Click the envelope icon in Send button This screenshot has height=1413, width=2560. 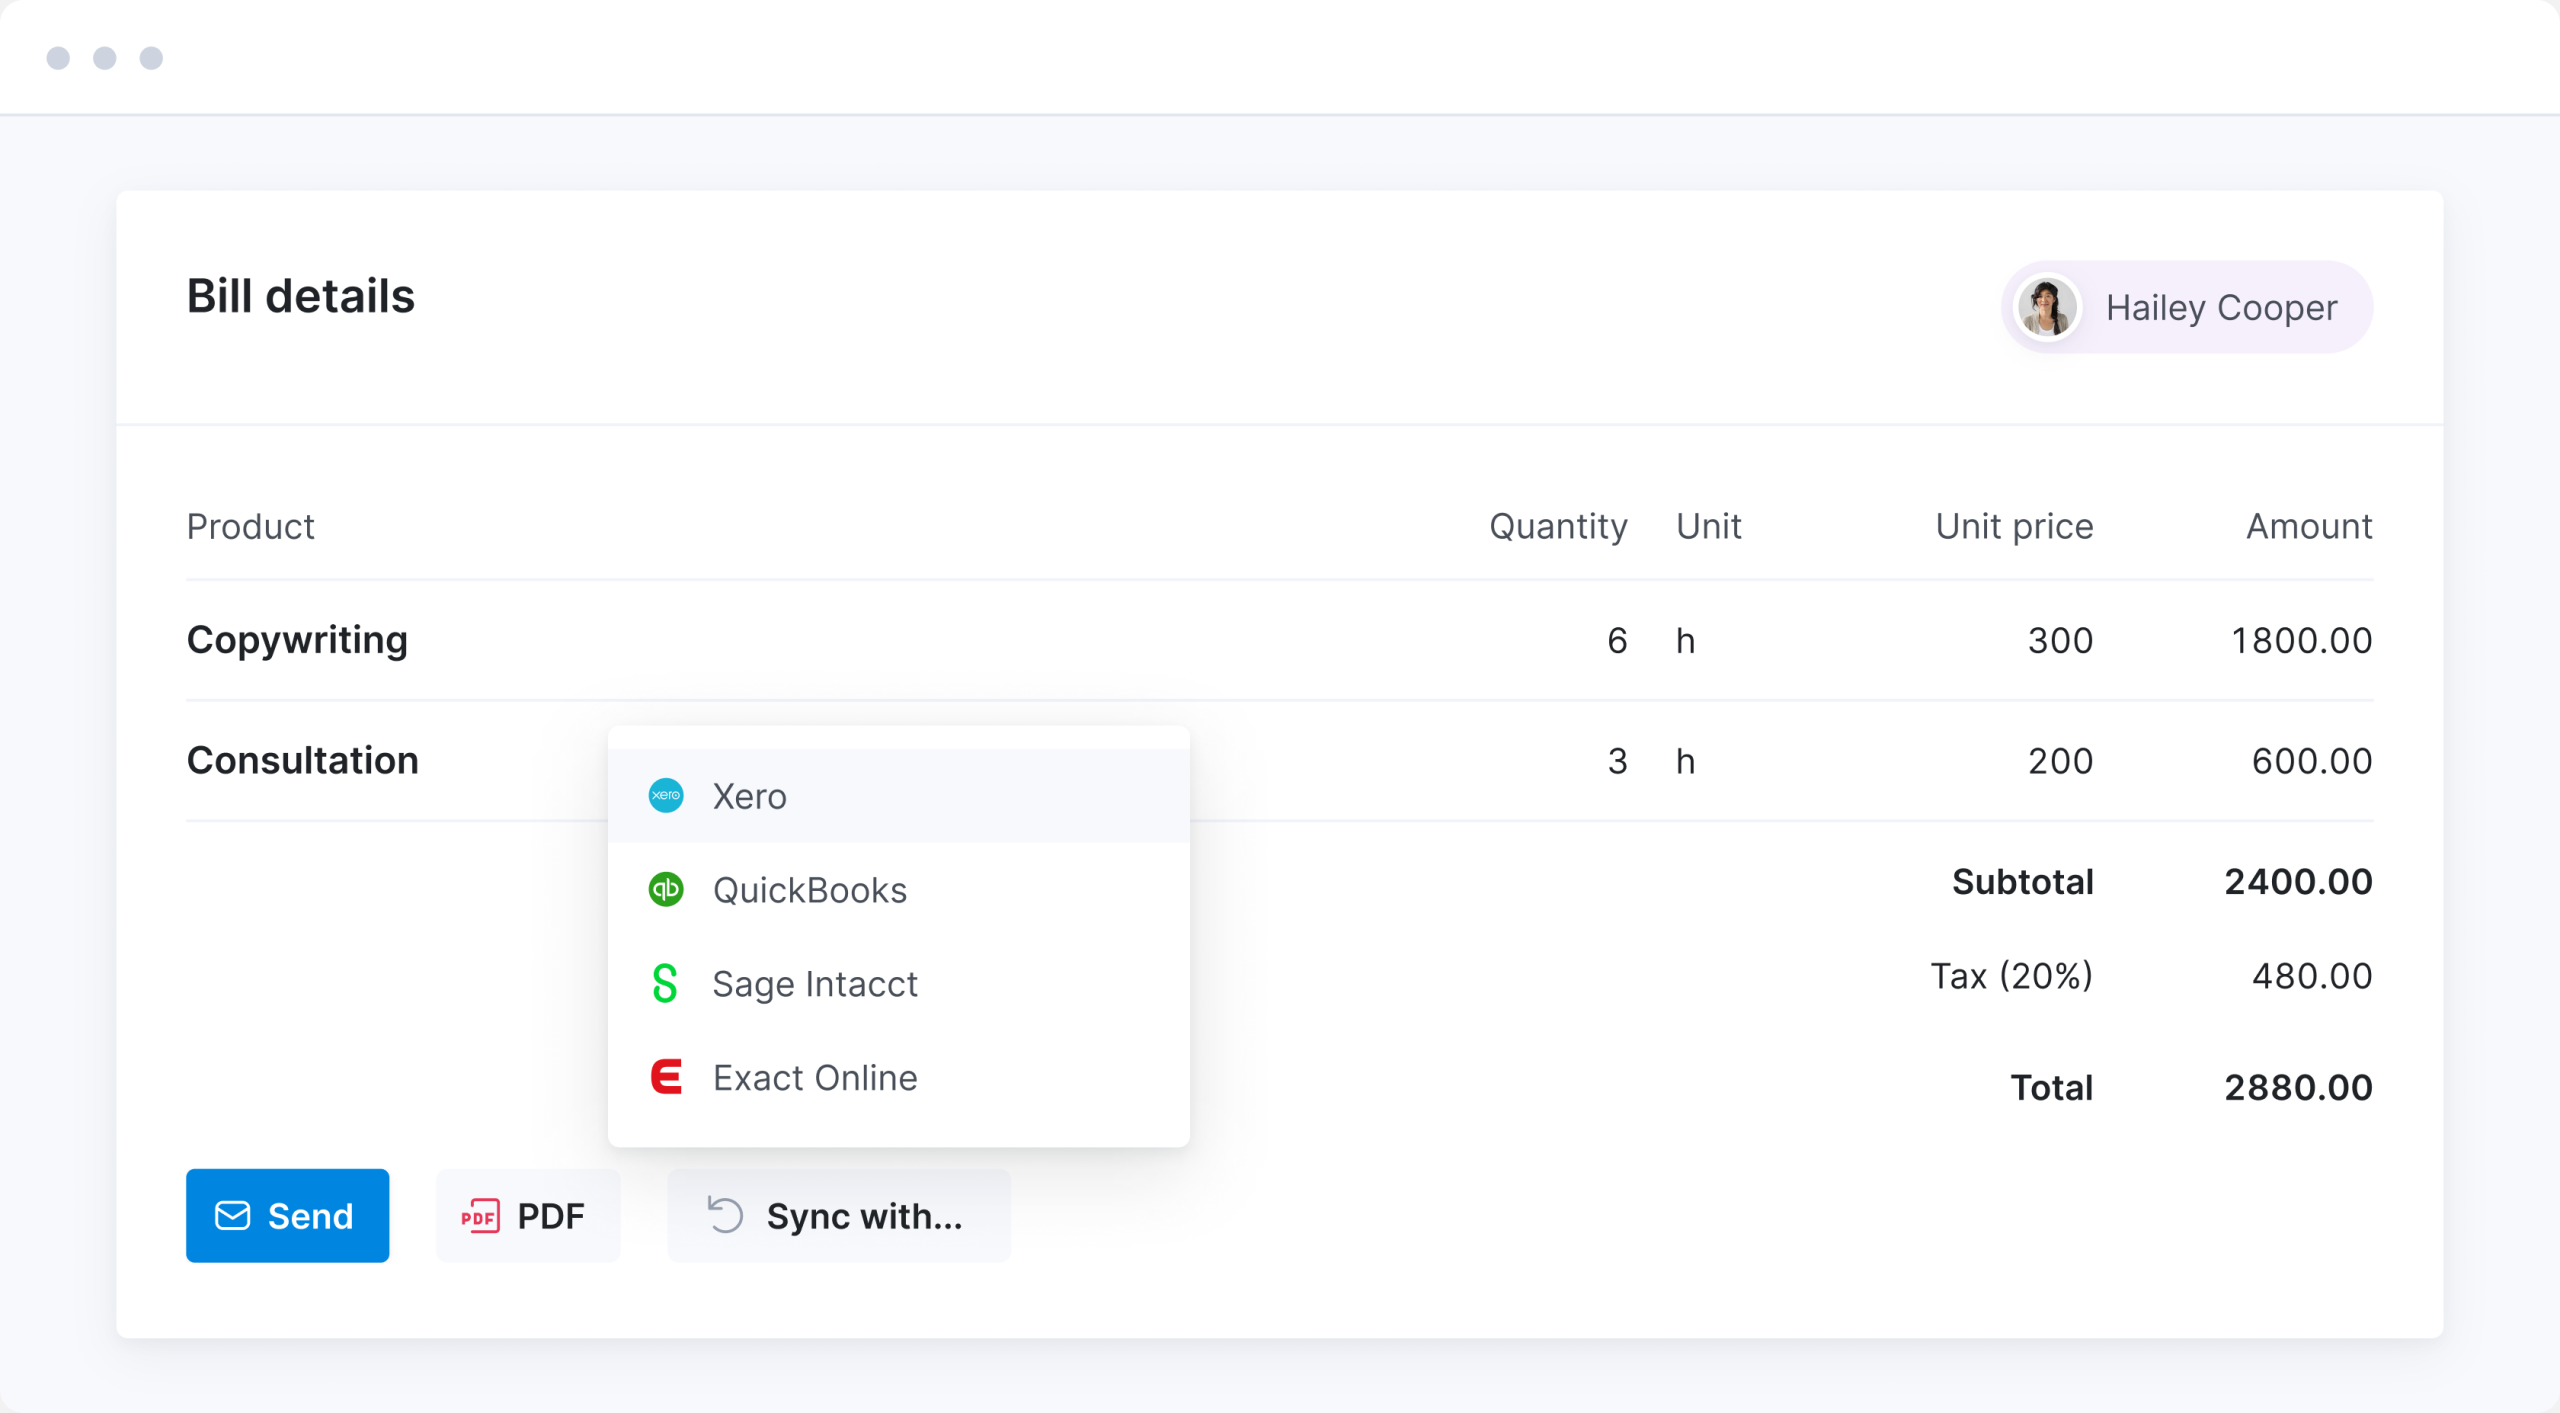point(233,1216)
